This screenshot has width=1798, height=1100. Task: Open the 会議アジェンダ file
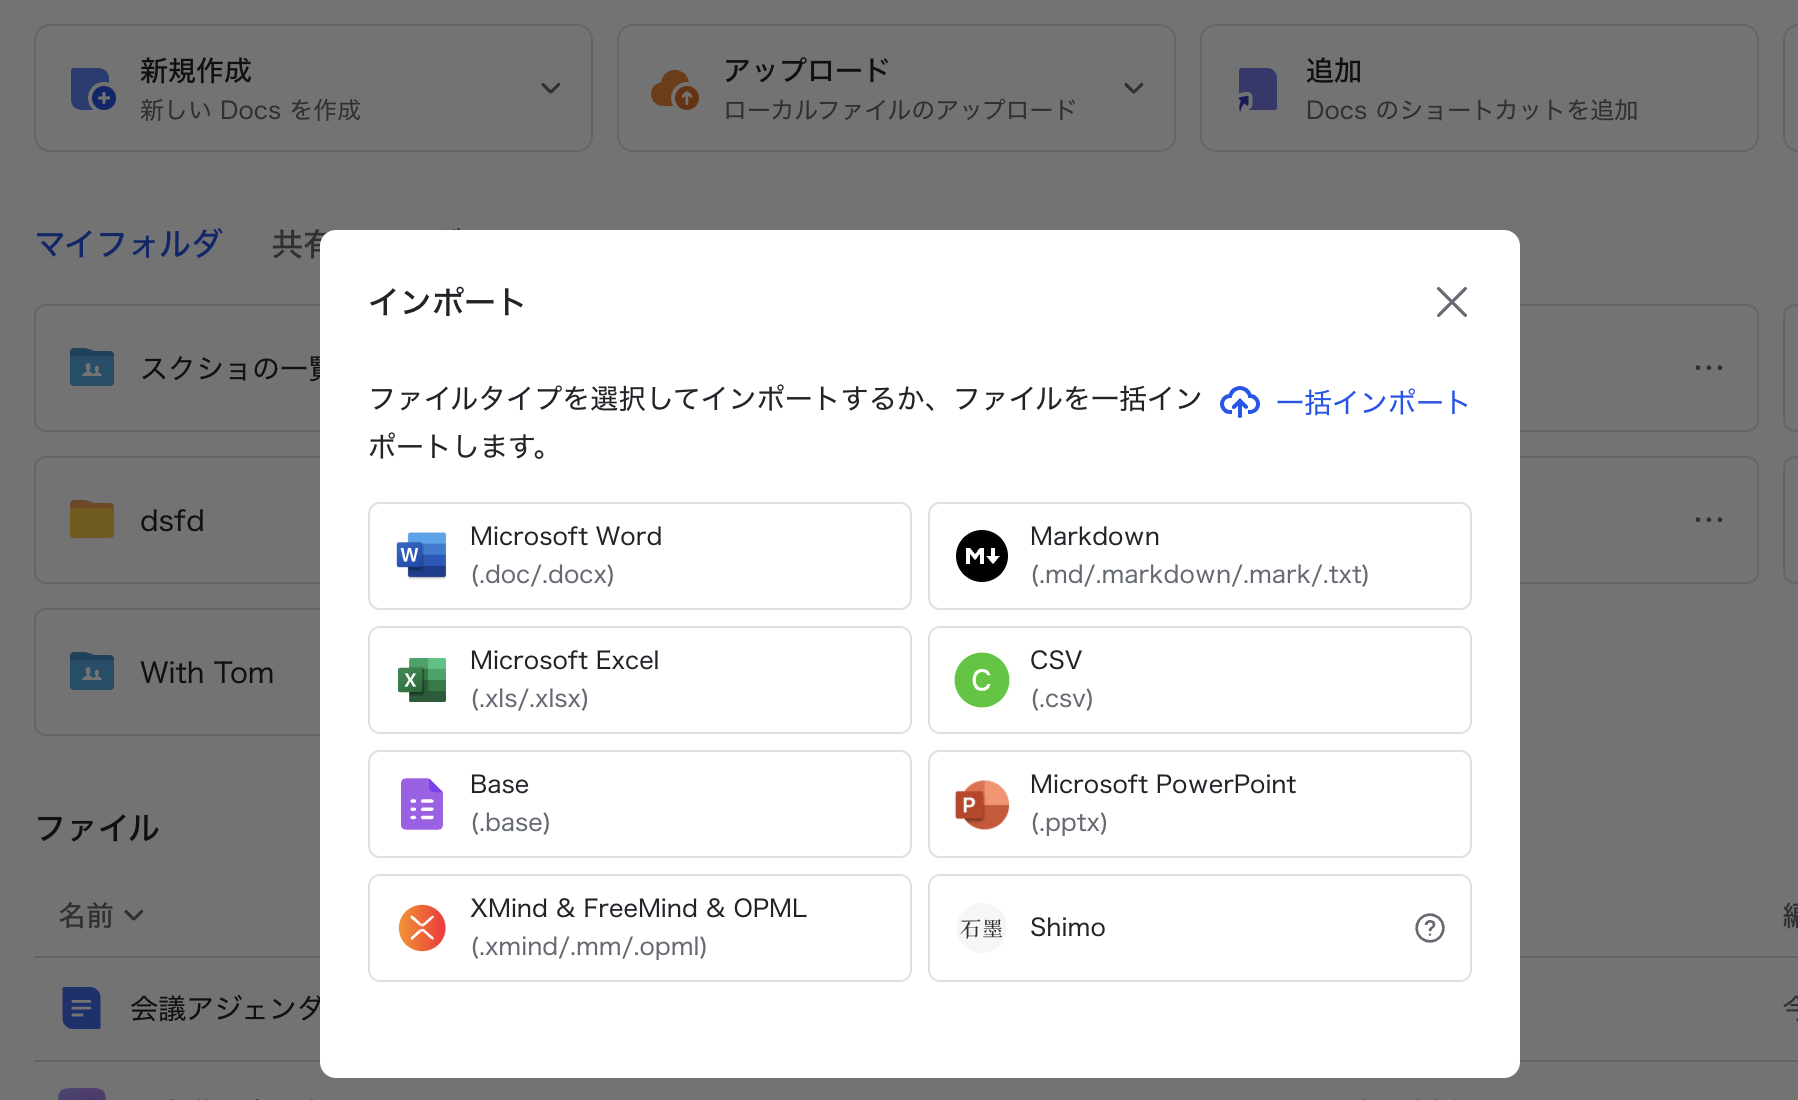(225, 1008)
